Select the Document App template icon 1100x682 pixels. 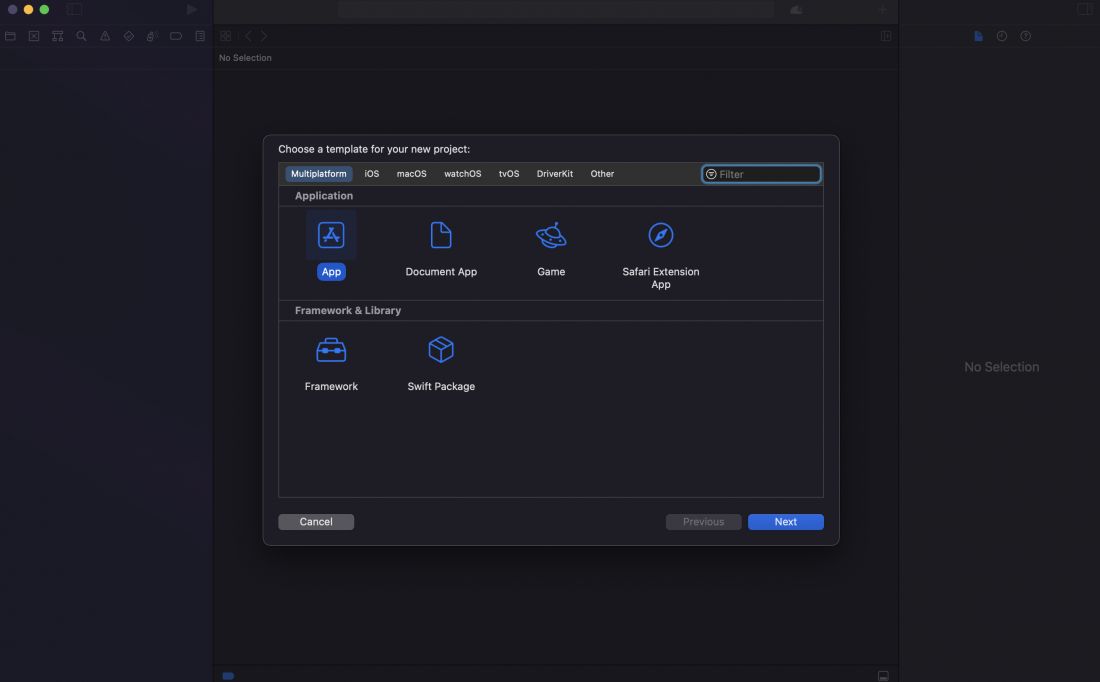(x=441, y=235)
